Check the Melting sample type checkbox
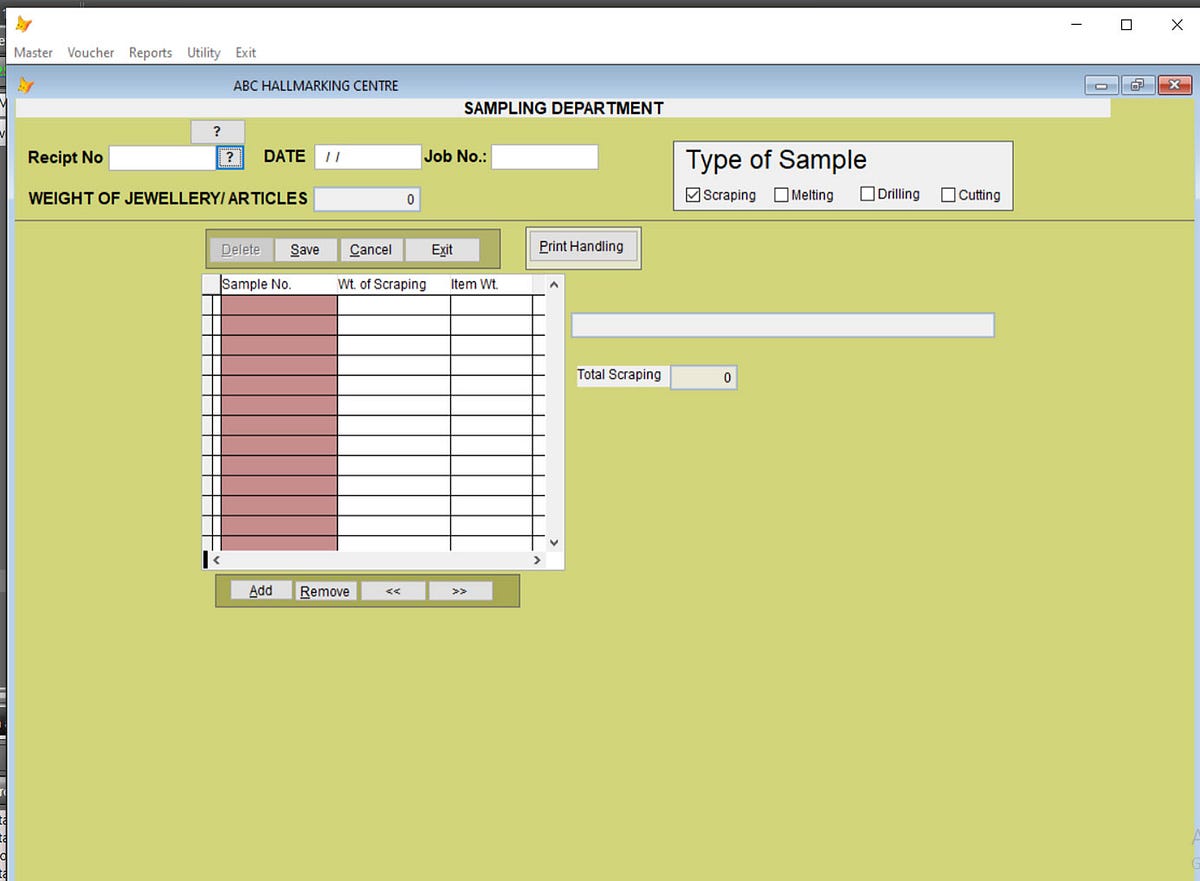The height and width of the screenshot is (881, 1200). [x=781, y=195]
